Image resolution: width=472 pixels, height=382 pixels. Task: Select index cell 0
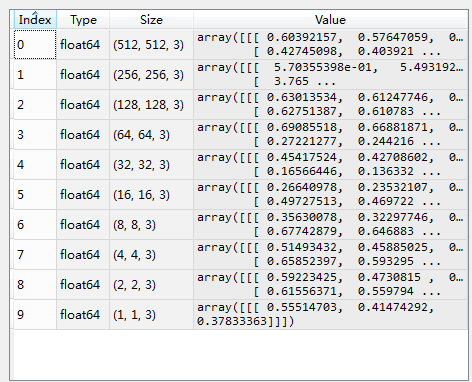click(35, 44)
